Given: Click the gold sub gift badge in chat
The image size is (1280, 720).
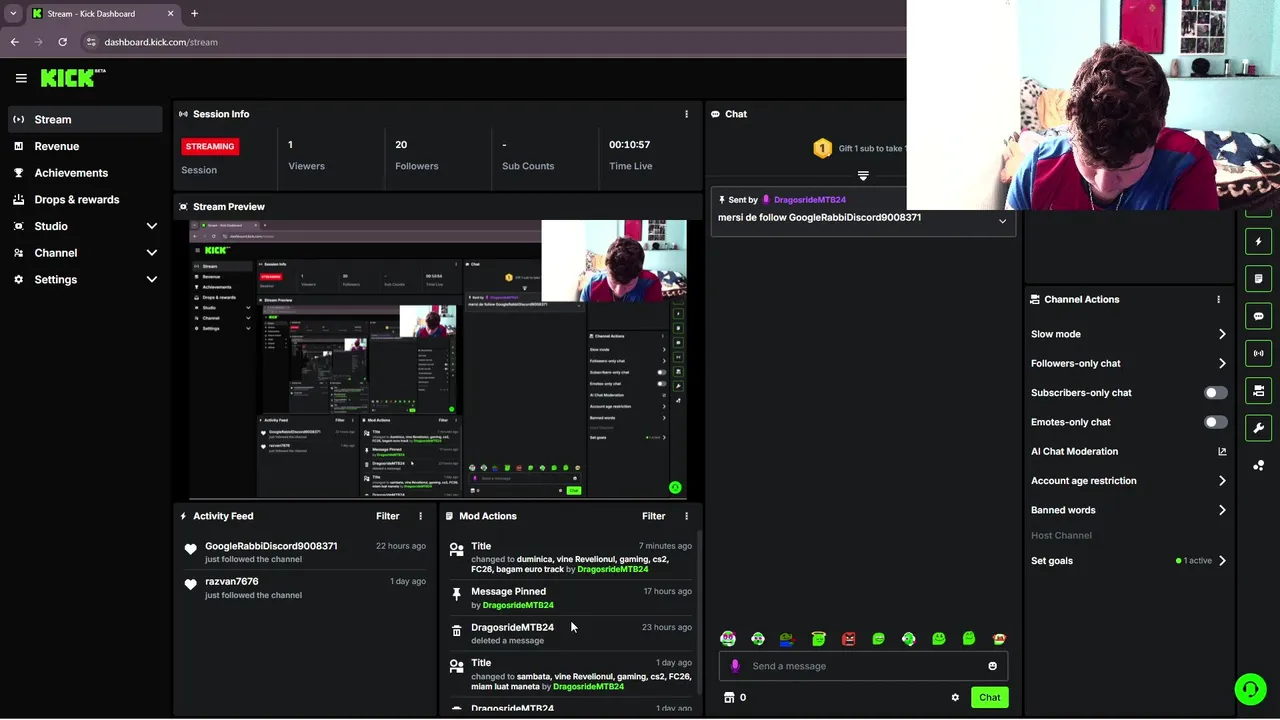Looking at the screenshot, I should click(822, 148).
